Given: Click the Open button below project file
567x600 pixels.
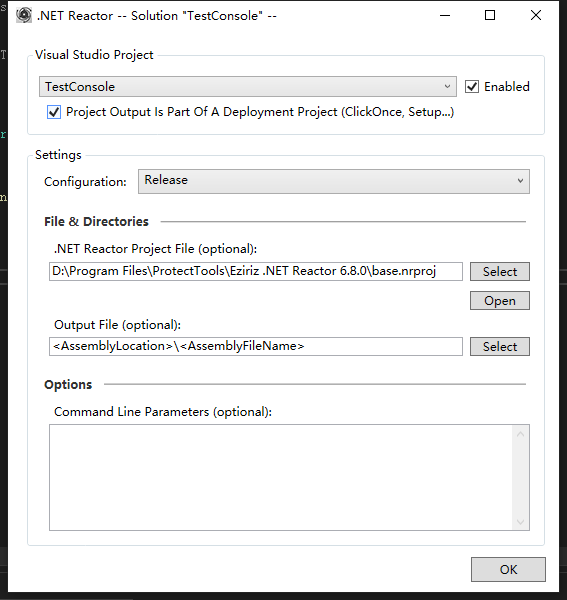Looking at the screenshot, I should [500, 301].
